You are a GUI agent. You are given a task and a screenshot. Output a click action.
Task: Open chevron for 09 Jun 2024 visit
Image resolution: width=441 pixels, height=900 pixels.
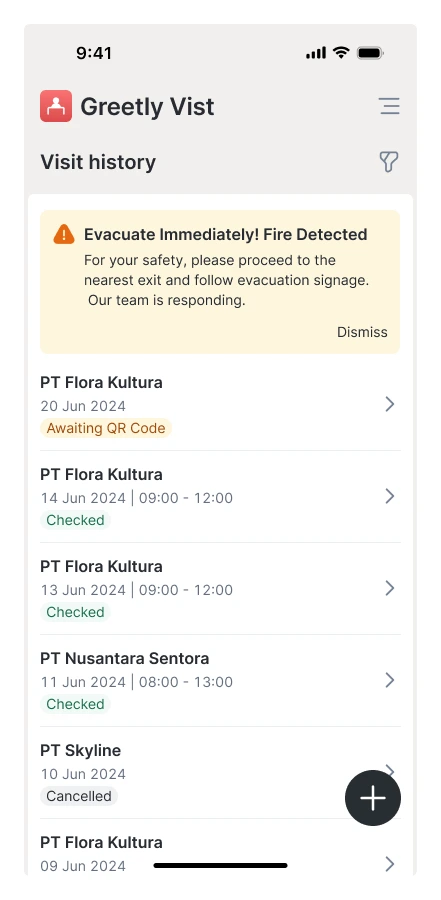[x=390, y=864]
